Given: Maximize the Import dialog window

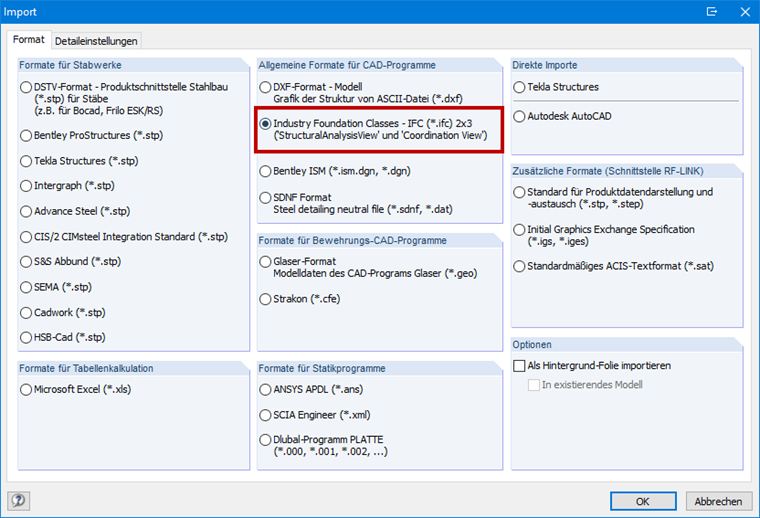Looking at the screenshot, I should pos(711,12).
